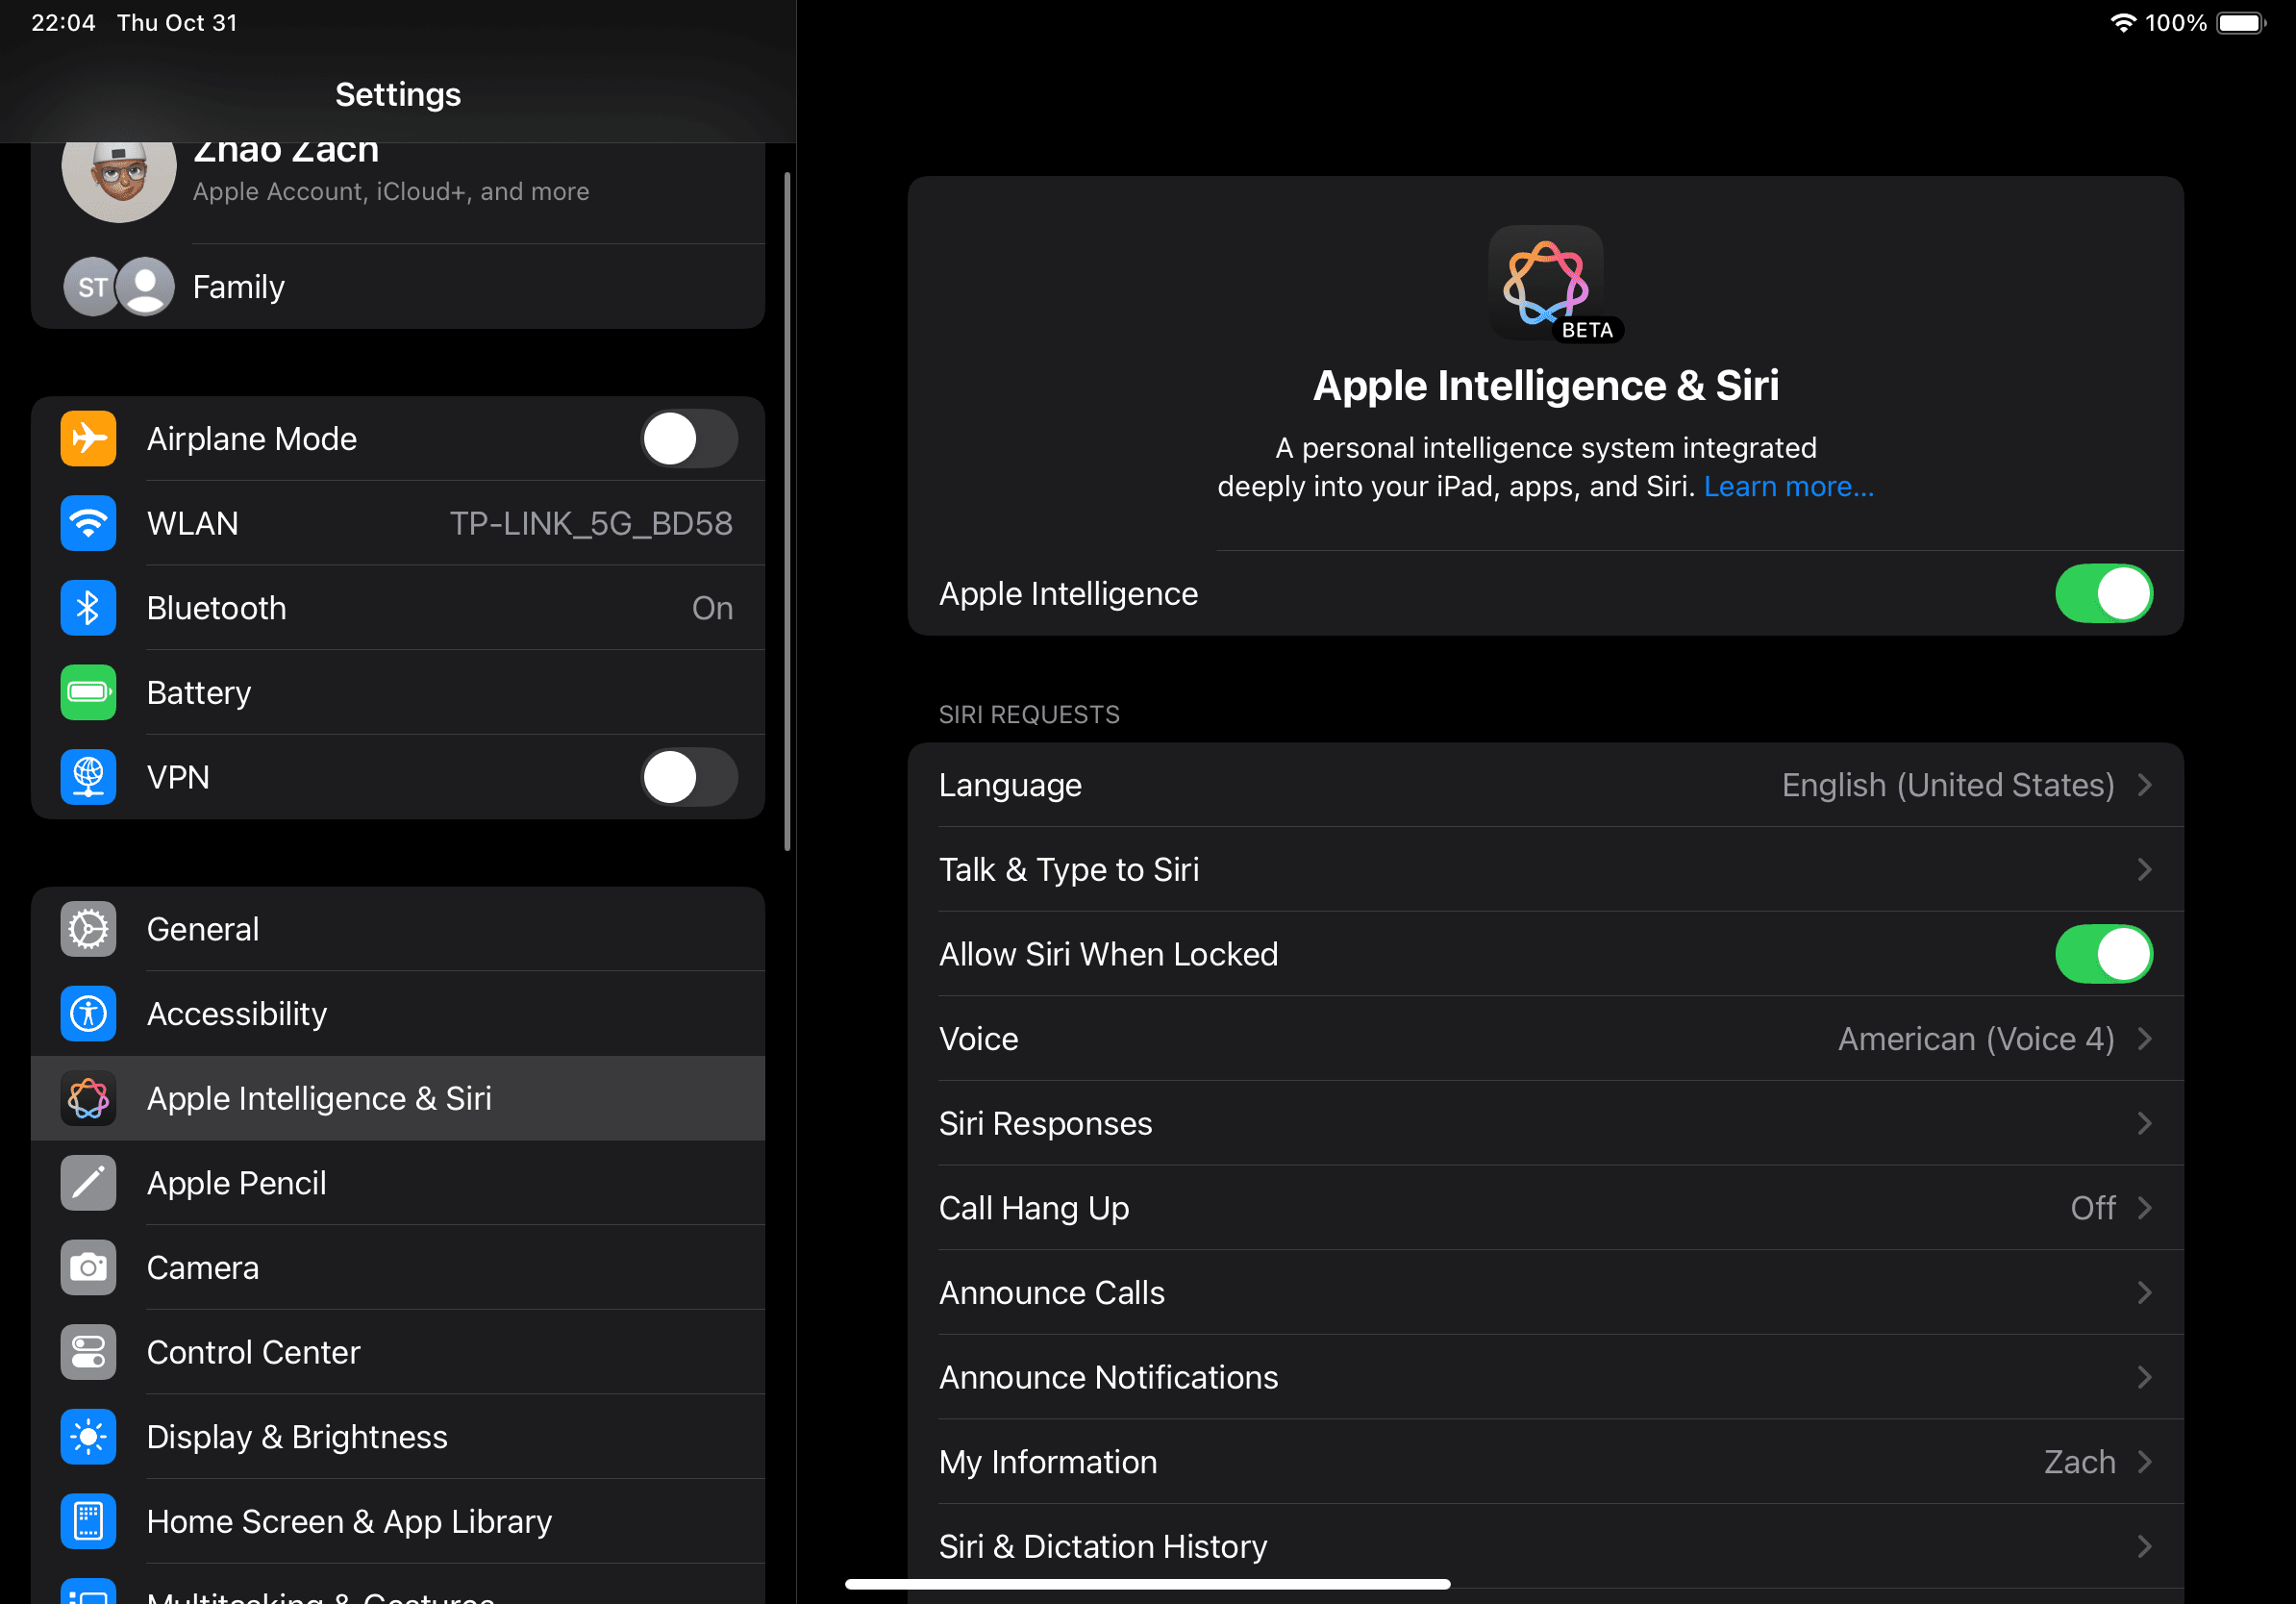The height and width of the screenshot is (1604, 2296).
Task: Turn off Apple Intelligence switch
Action: pos(2103,594)
